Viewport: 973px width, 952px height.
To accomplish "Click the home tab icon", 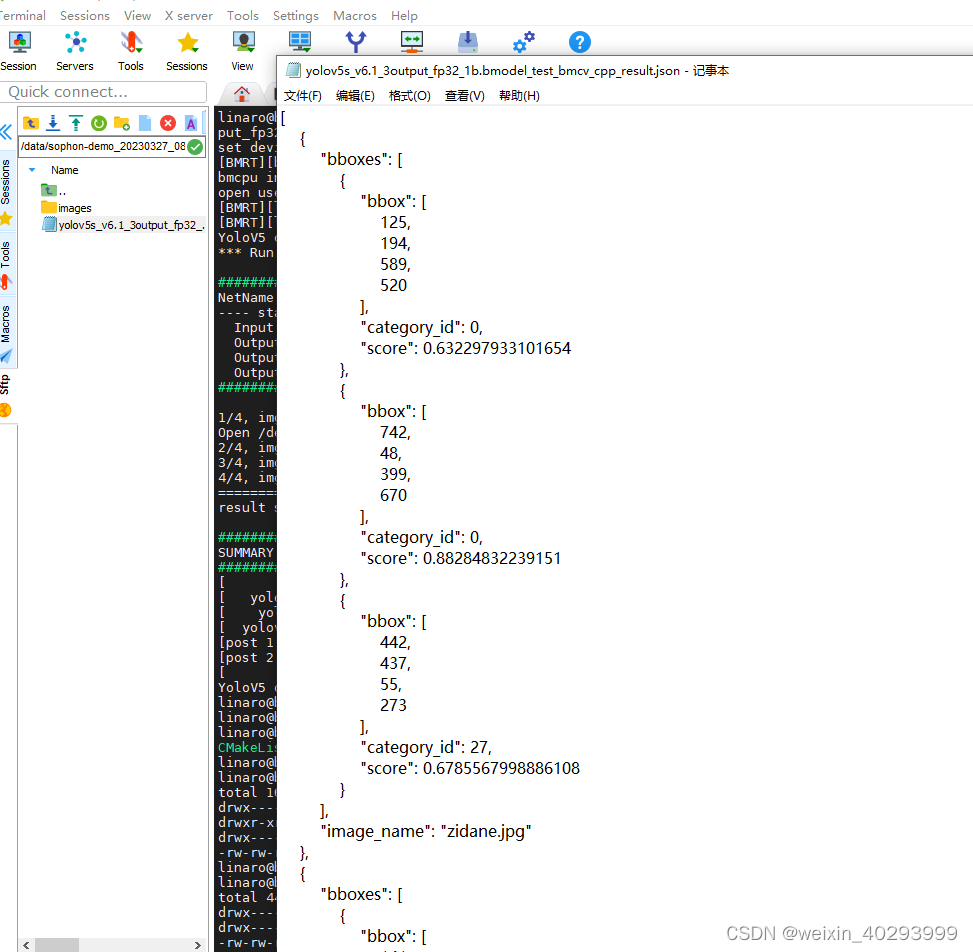I will pos(241,94).
